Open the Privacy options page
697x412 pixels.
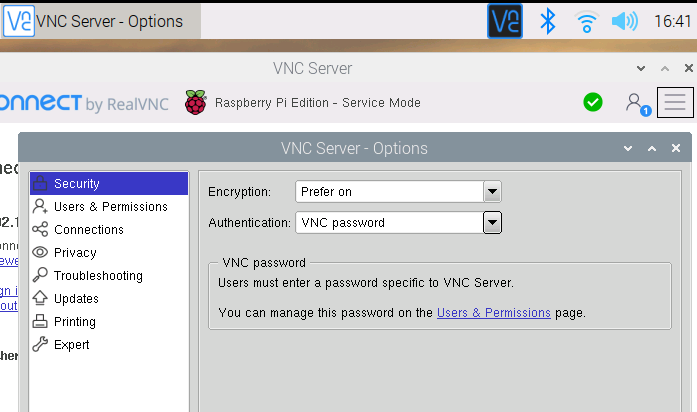pyautogui.click(x=75, y=253)
